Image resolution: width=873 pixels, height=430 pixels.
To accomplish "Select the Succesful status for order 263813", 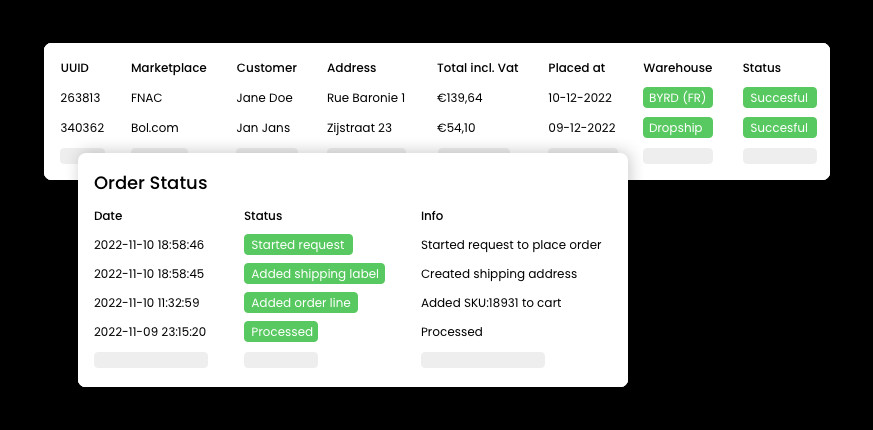I will [x=779, y=97].
